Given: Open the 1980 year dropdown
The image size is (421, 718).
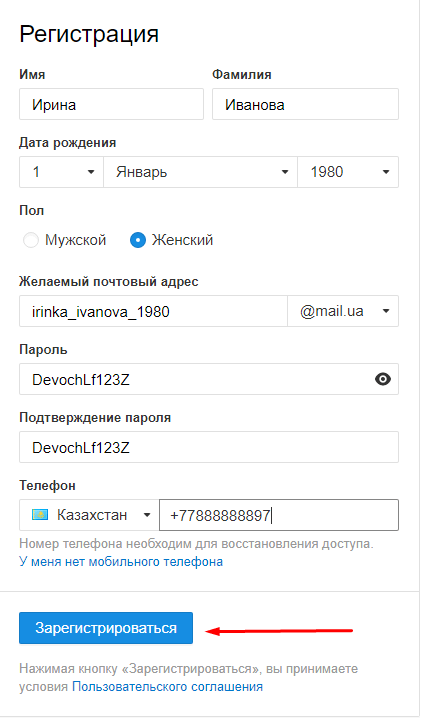Looking at the screenshot, I should click(x=348, y=172).
